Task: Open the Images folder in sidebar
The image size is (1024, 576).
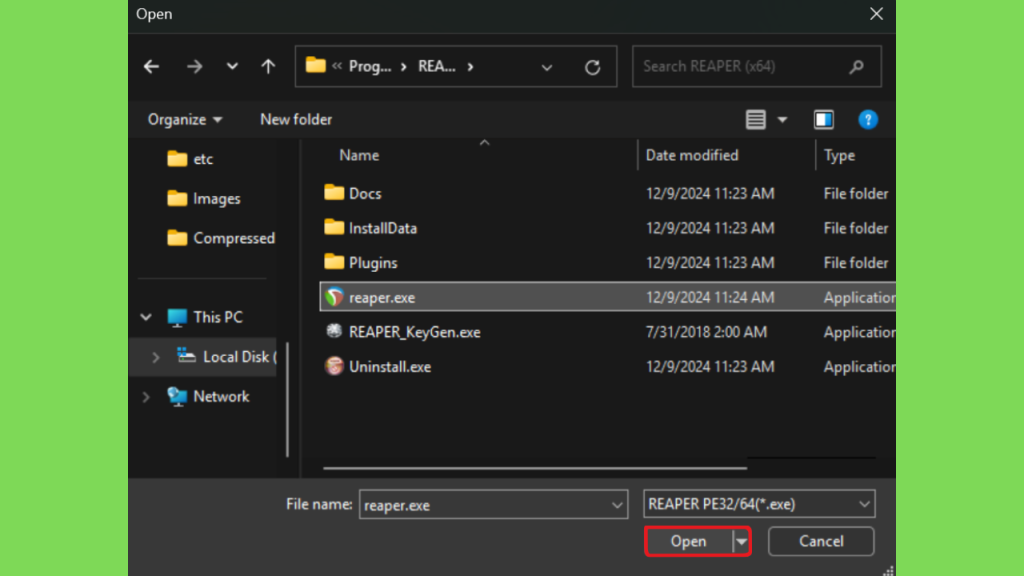Action: (x=204, y=199)
